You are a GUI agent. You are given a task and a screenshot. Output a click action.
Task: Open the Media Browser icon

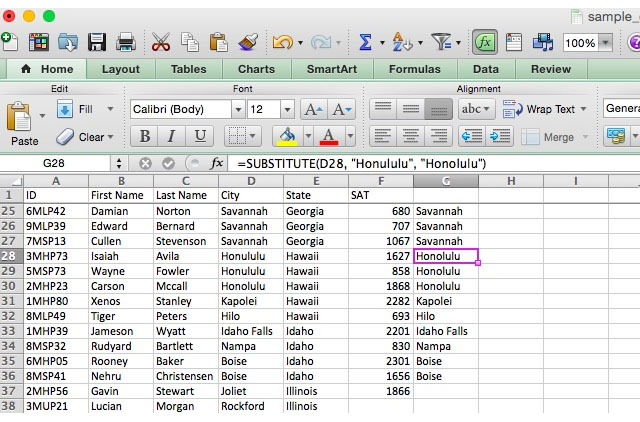543,42
